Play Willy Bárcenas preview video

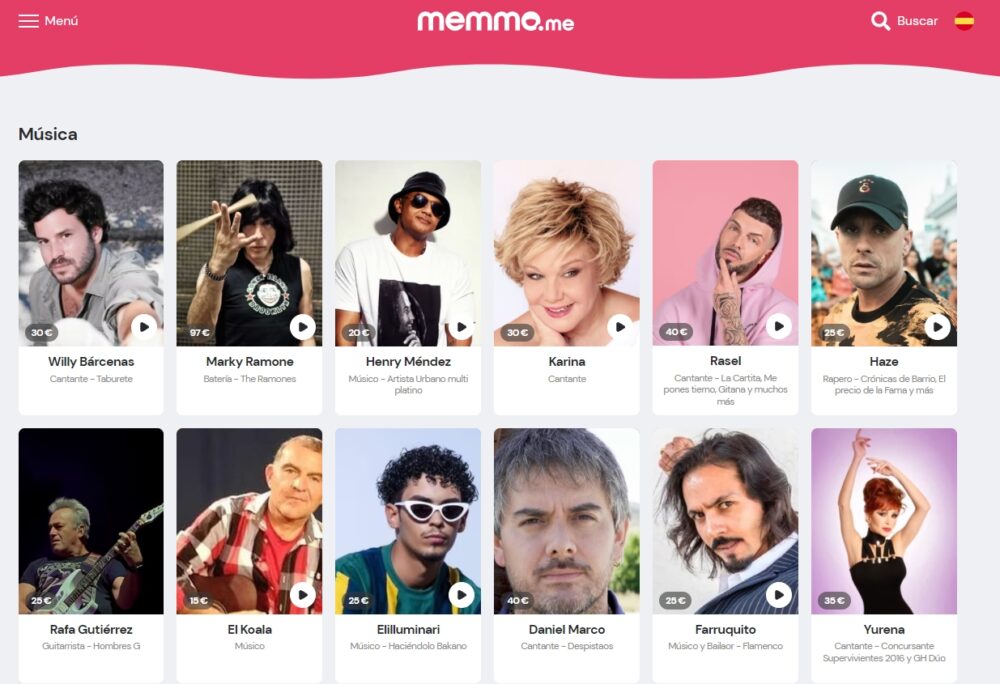[x=144, y=327]
